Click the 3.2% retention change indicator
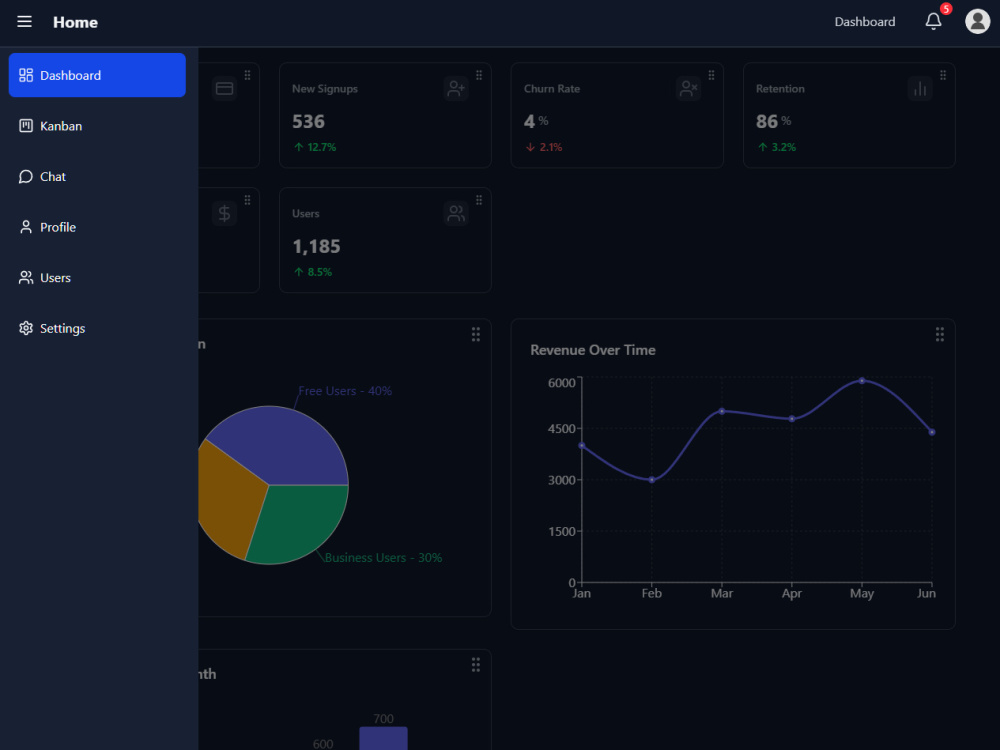Screen dimensions: 1000x750 [777, 147]
